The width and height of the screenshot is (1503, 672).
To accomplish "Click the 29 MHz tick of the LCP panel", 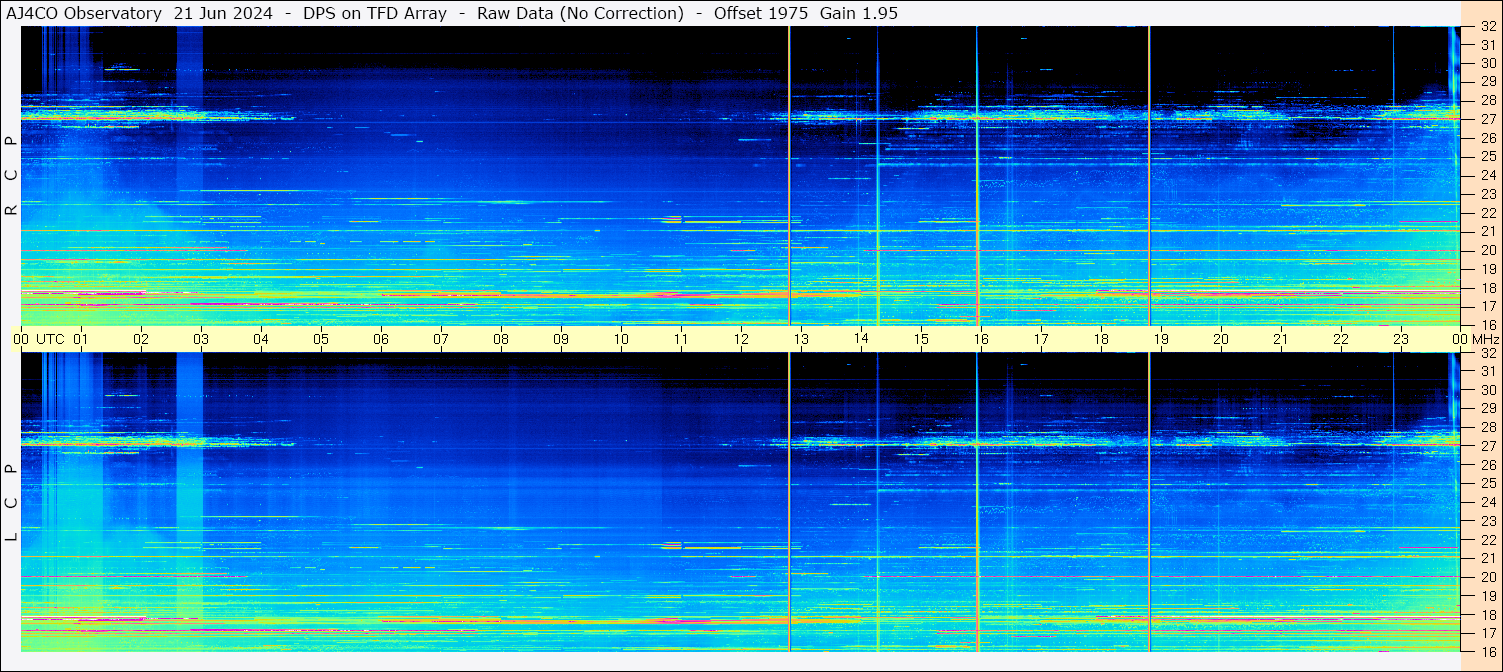I will click(1488, 409).
